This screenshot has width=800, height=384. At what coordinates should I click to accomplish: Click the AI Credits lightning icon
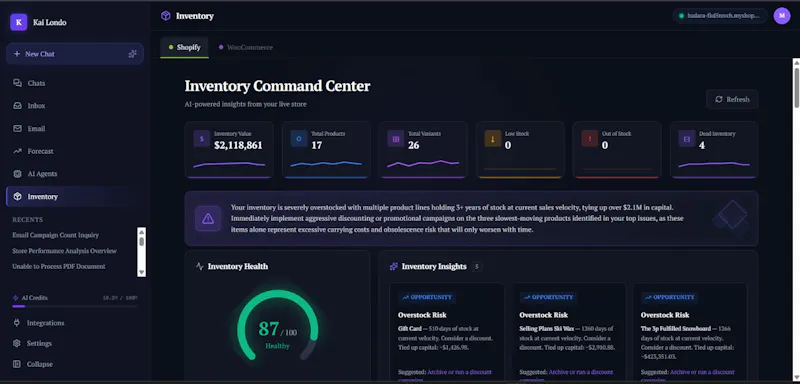(16, 298)
